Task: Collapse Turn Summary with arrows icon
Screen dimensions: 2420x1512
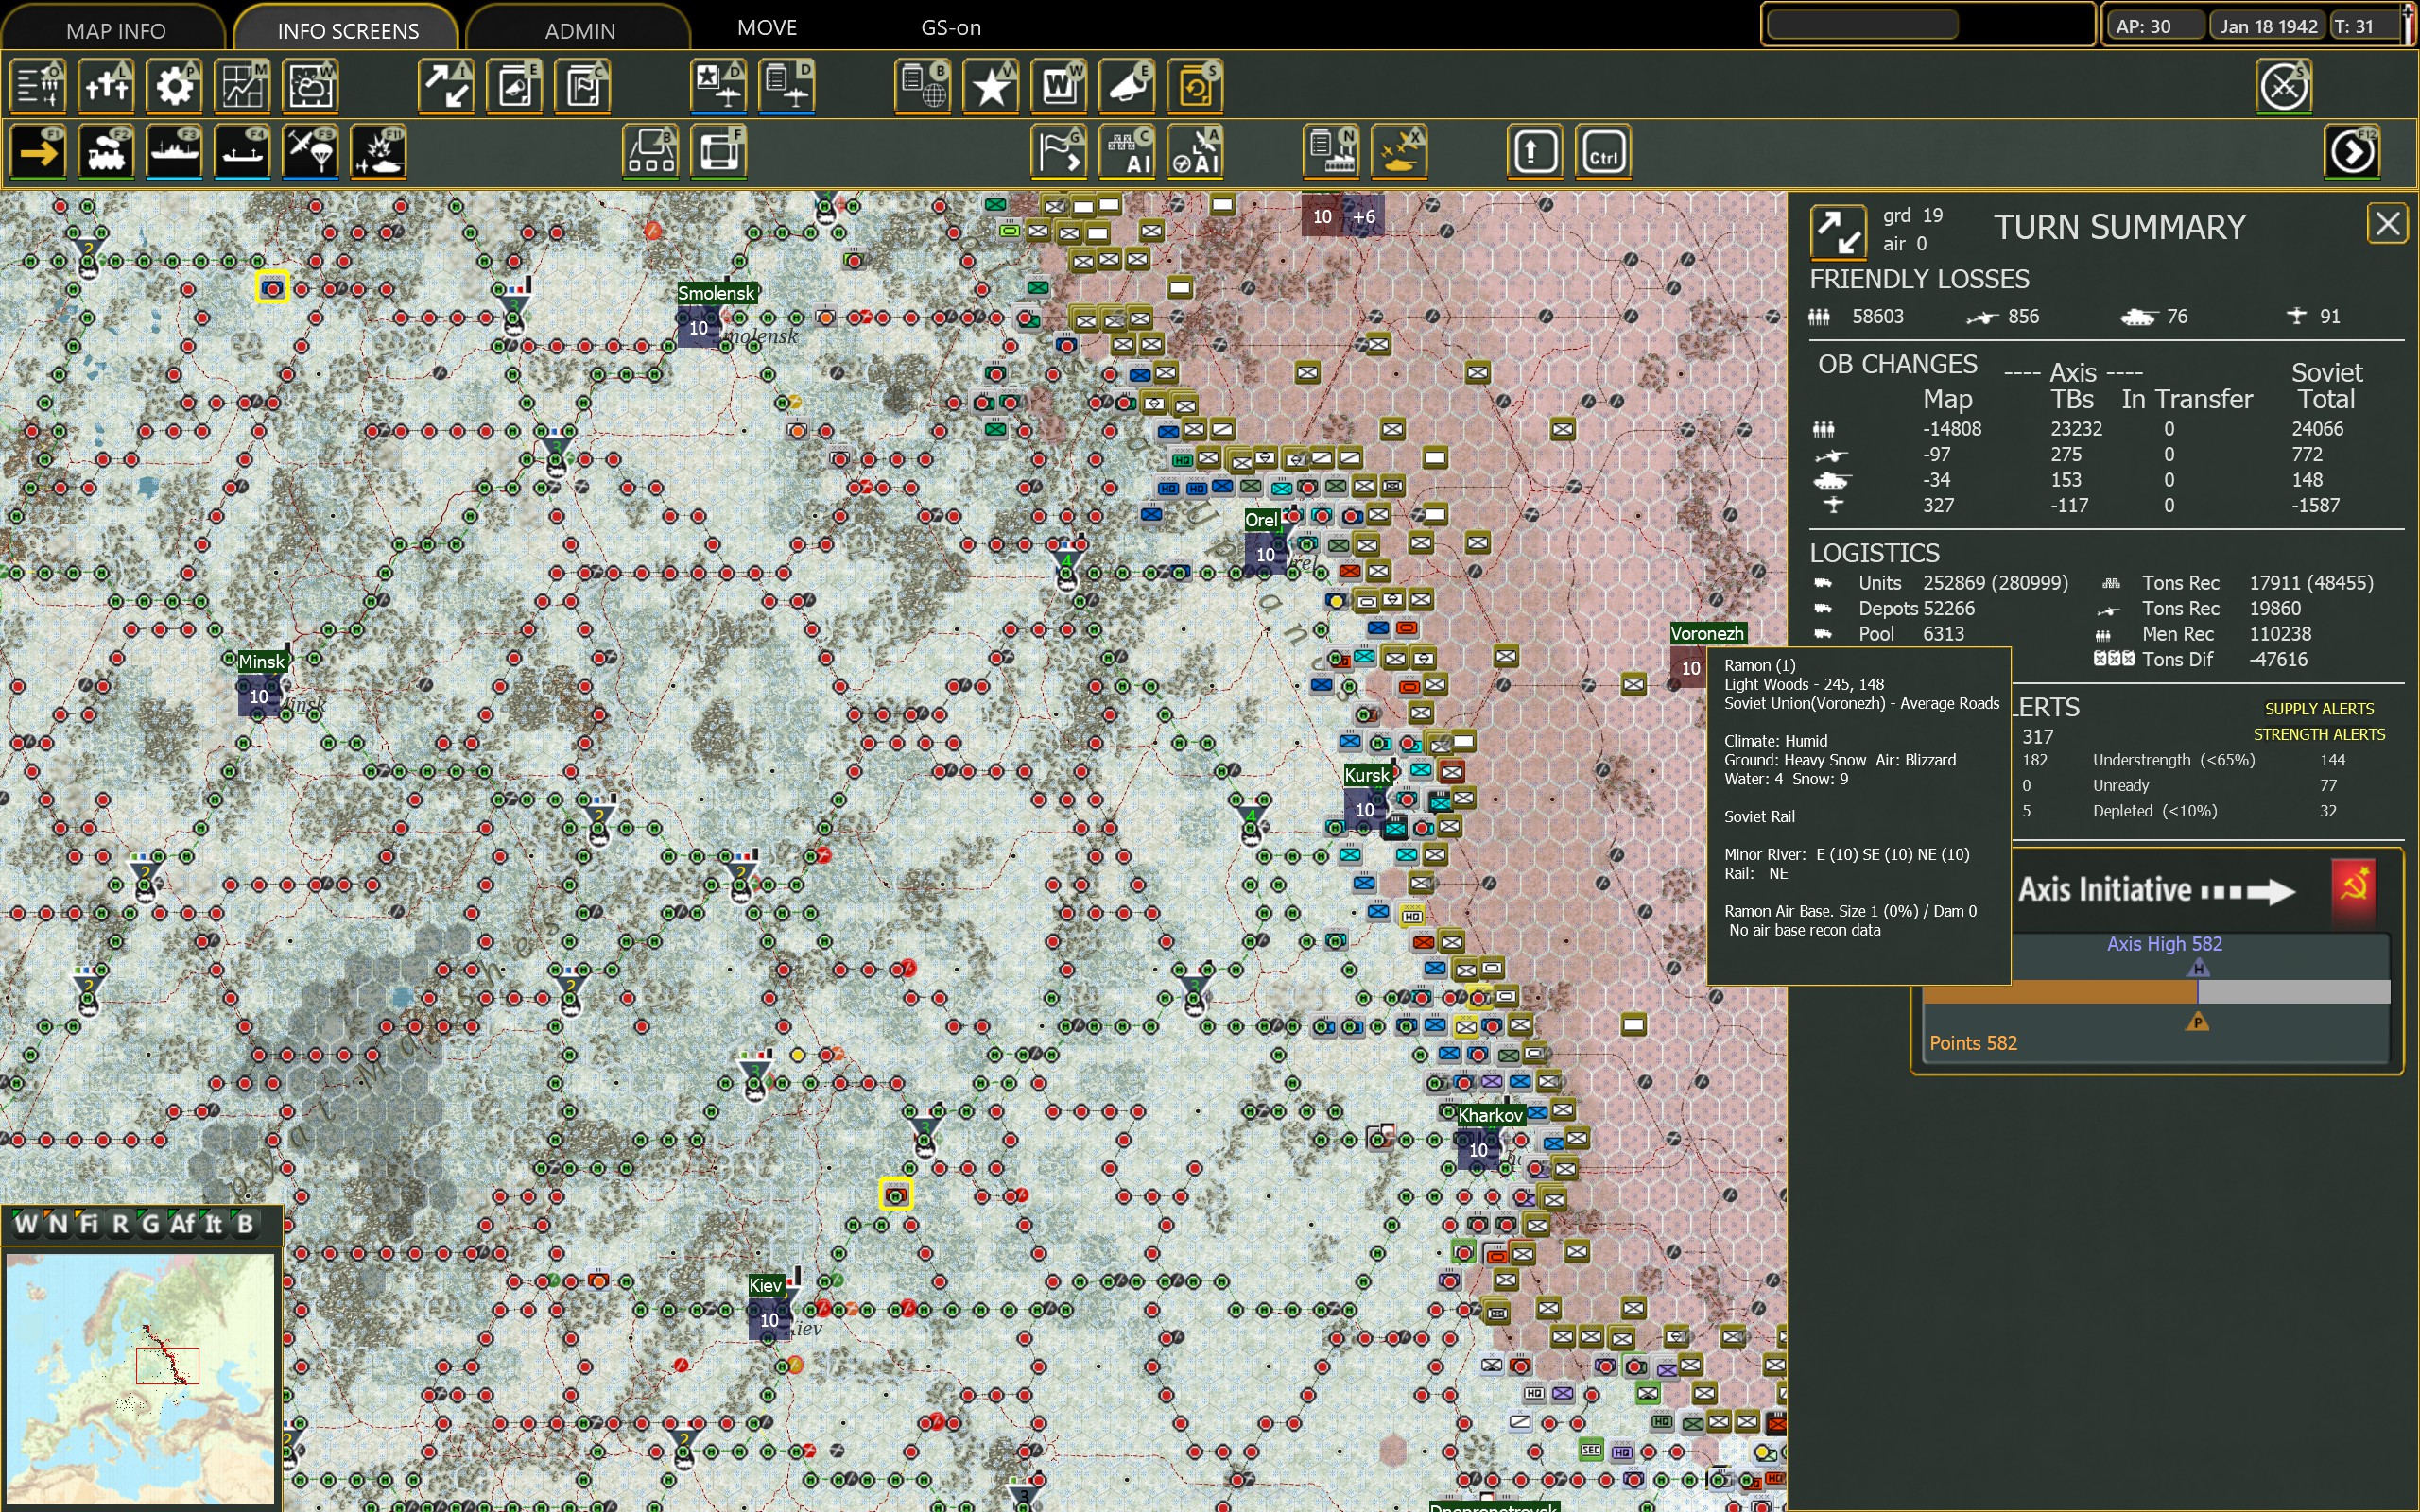Action: tap(1837, 231)
